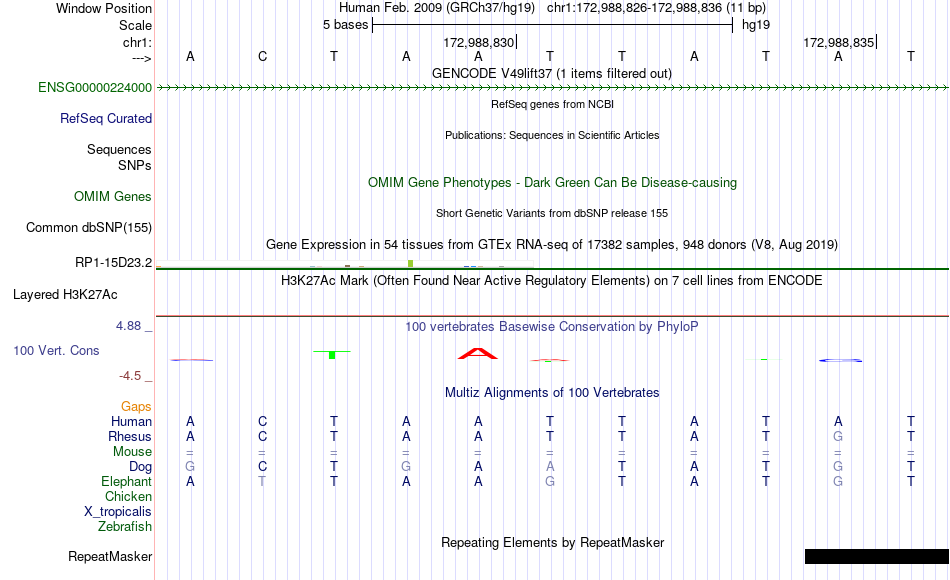The height and width of the screenshot is (580, 950).
Task: Click the Layered H3K27Ac track label
Action: [65, 295]
